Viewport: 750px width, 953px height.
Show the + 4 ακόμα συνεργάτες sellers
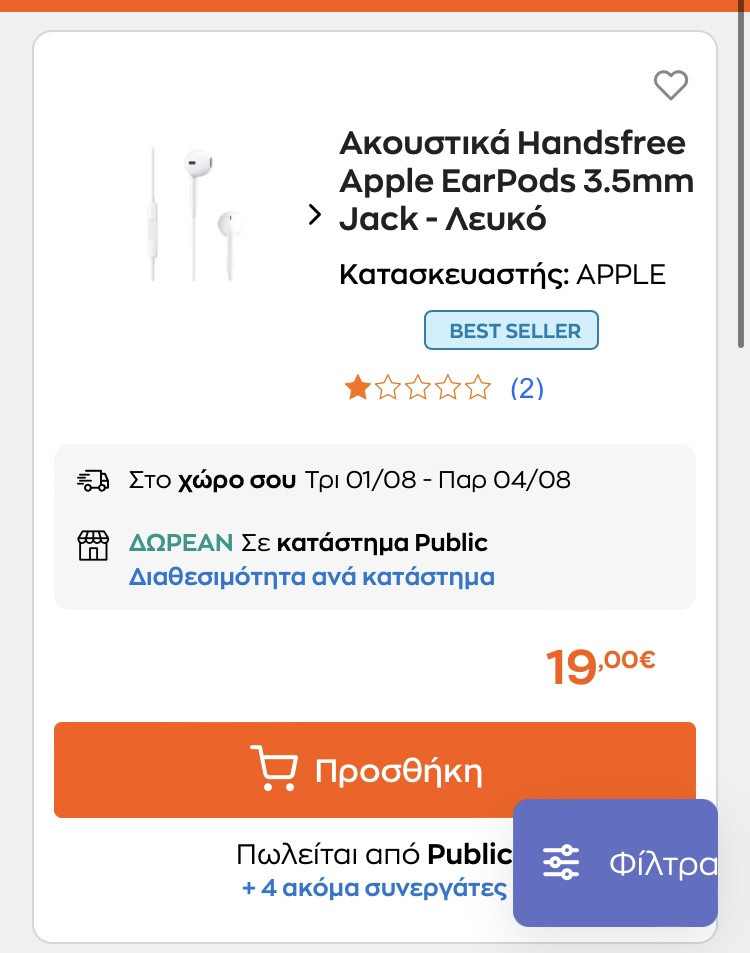374,888
